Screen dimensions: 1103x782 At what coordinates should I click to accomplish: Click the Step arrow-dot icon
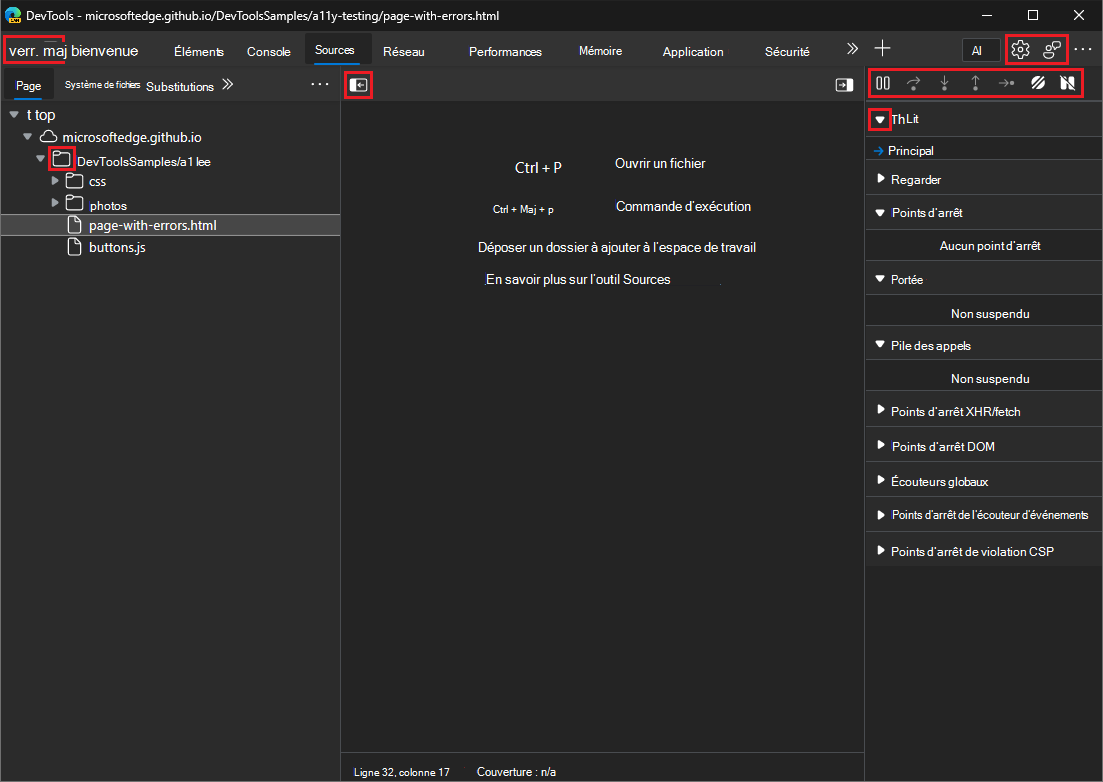tap(1006, 83)
